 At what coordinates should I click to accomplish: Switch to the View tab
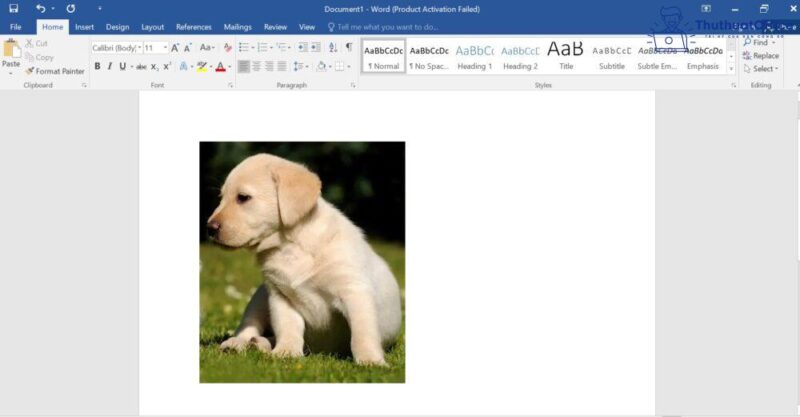[x=307, y=27]
